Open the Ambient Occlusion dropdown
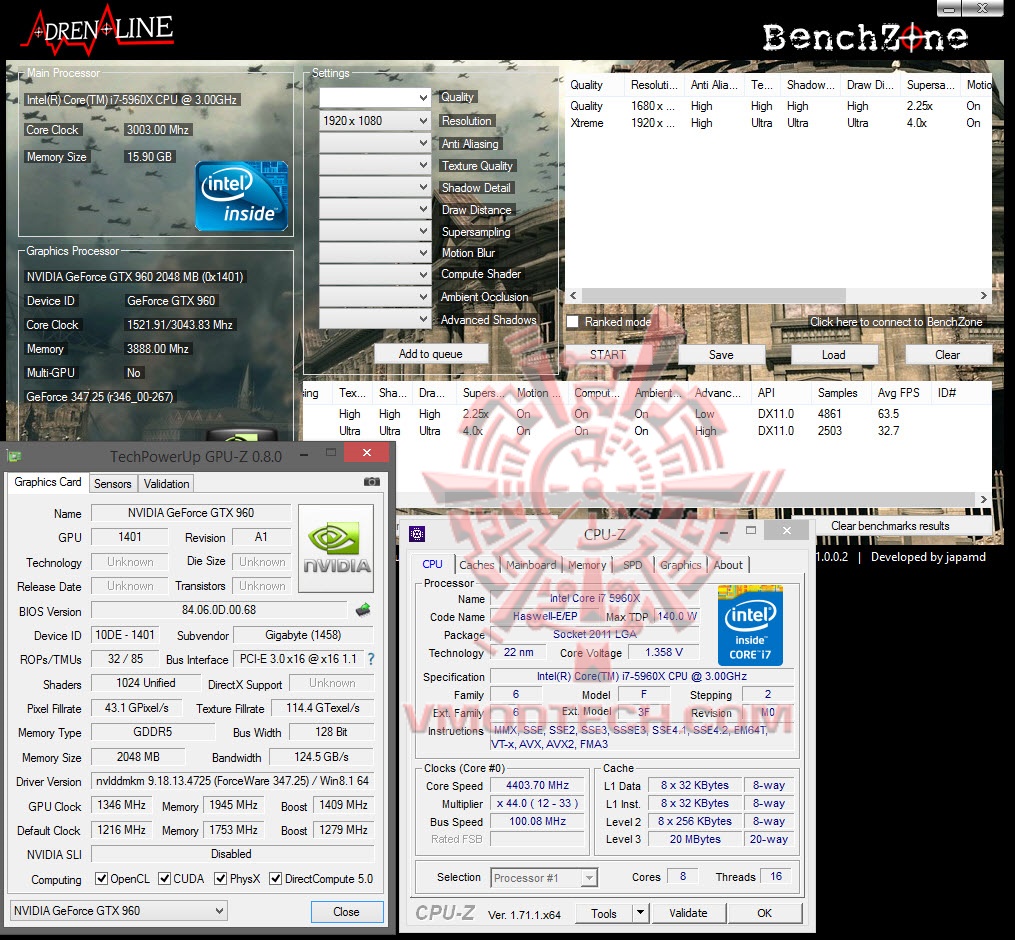Screen dimensions: 1015x940 tap(375, 297)
